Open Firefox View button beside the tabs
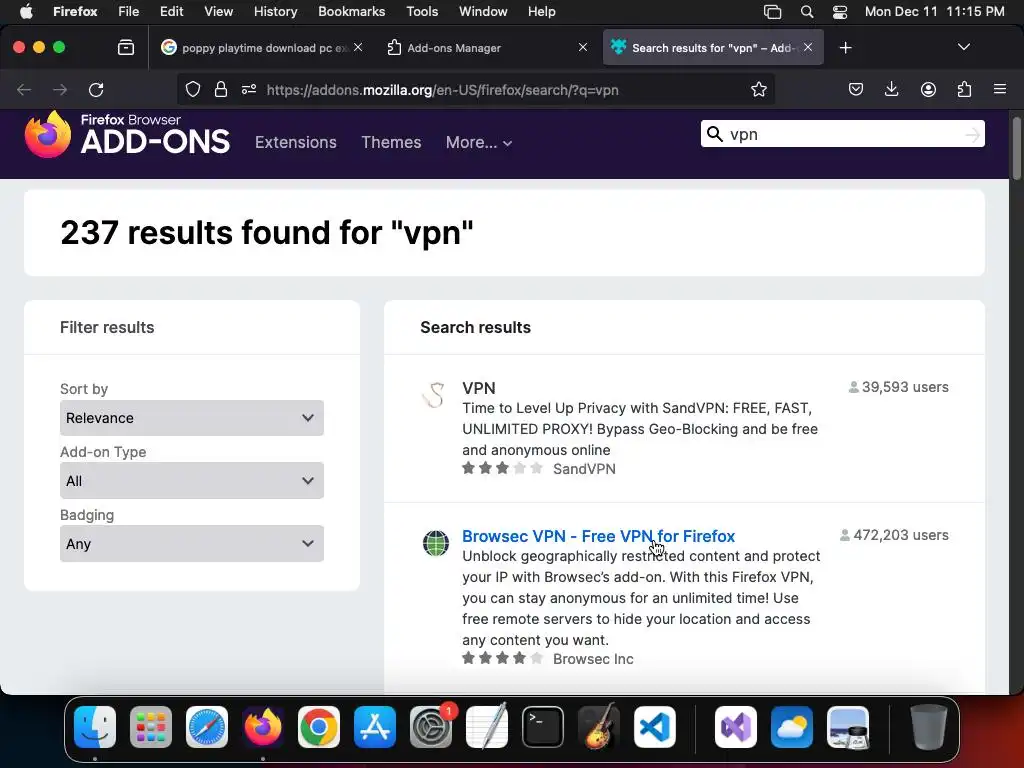1024x768 pixels. point(125,47)
